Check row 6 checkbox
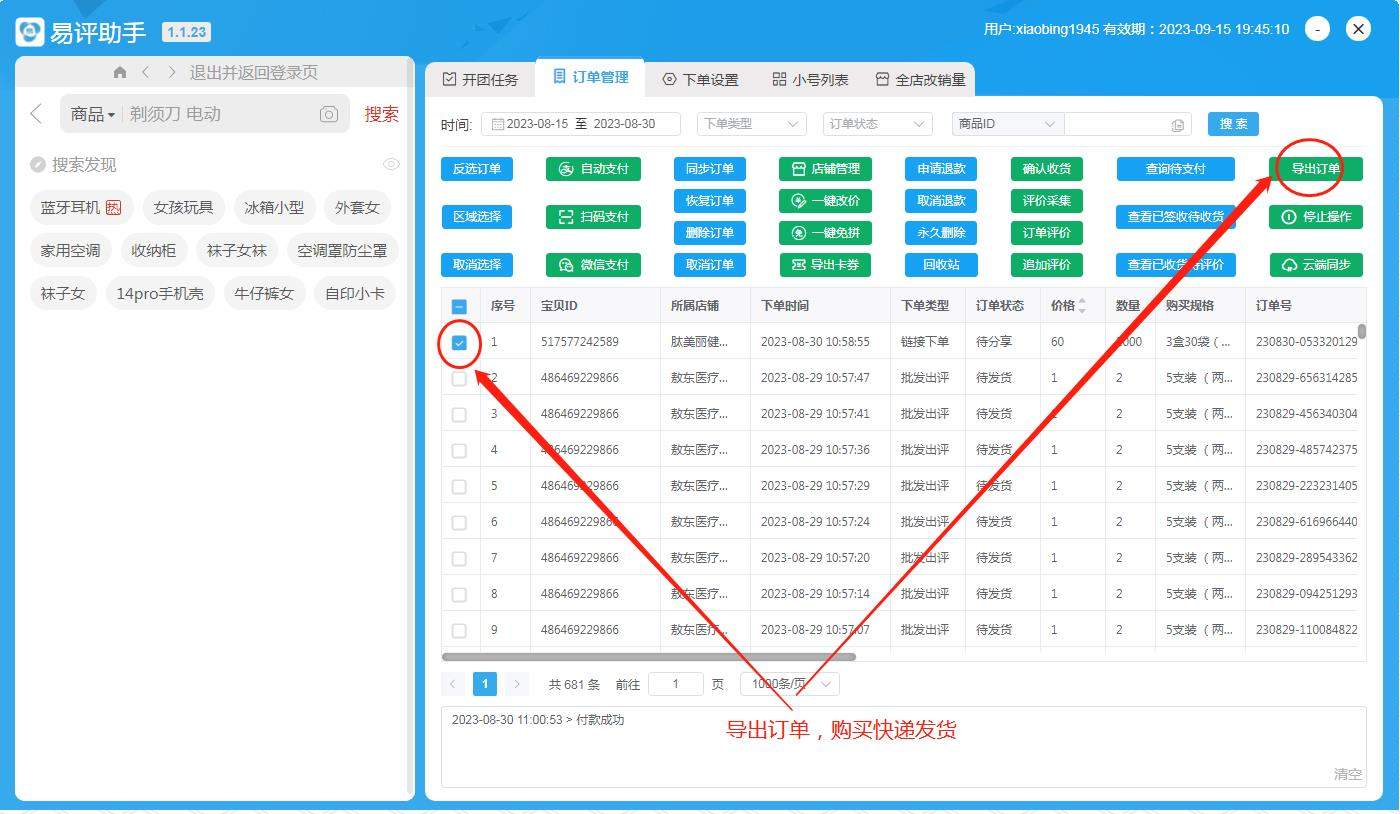This screenshot has height=814, width=1400. point(459,523)
